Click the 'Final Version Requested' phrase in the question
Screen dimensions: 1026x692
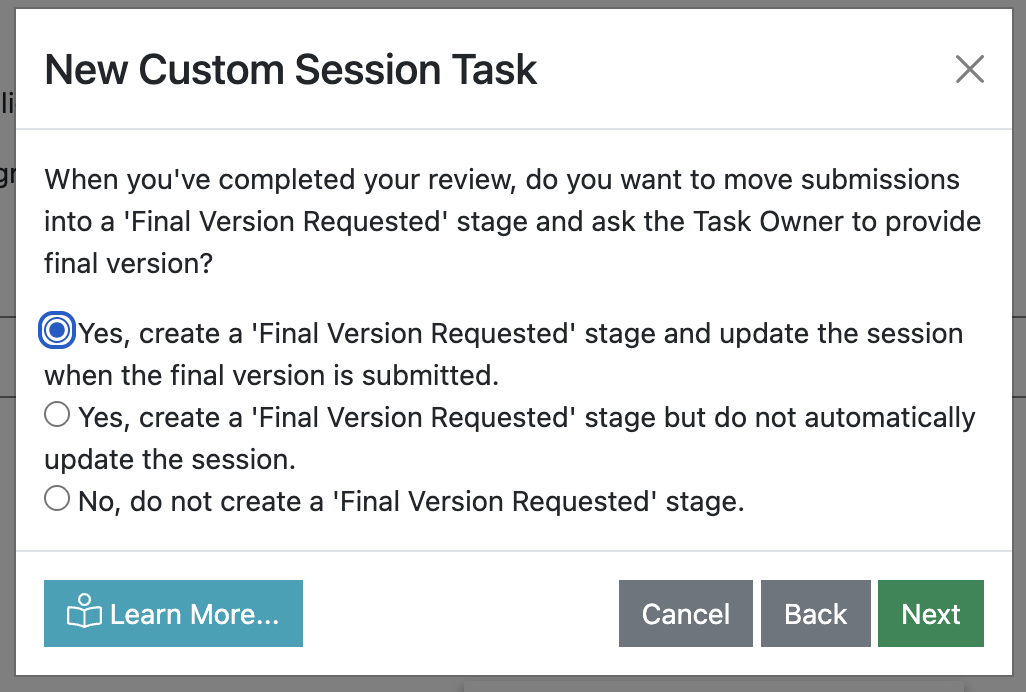[287, 222]
